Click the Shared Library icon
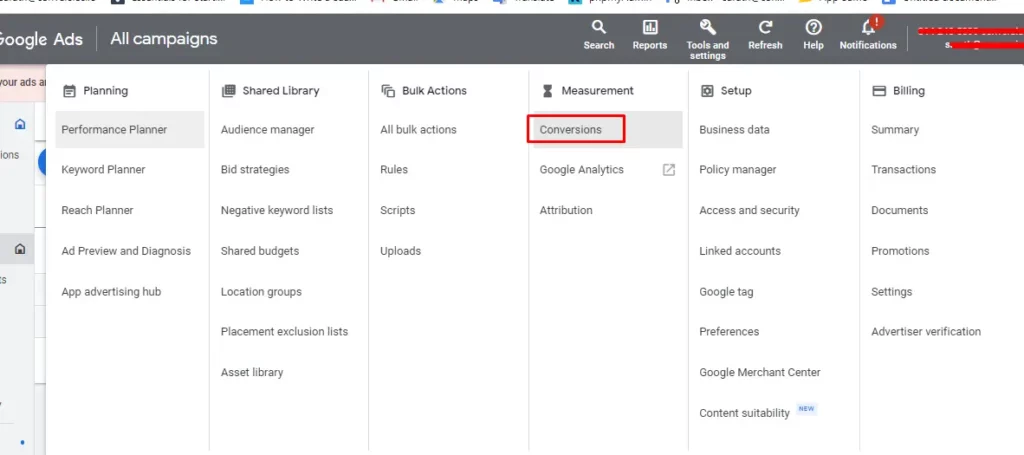1024x455 pixels. tap(229, 91)
